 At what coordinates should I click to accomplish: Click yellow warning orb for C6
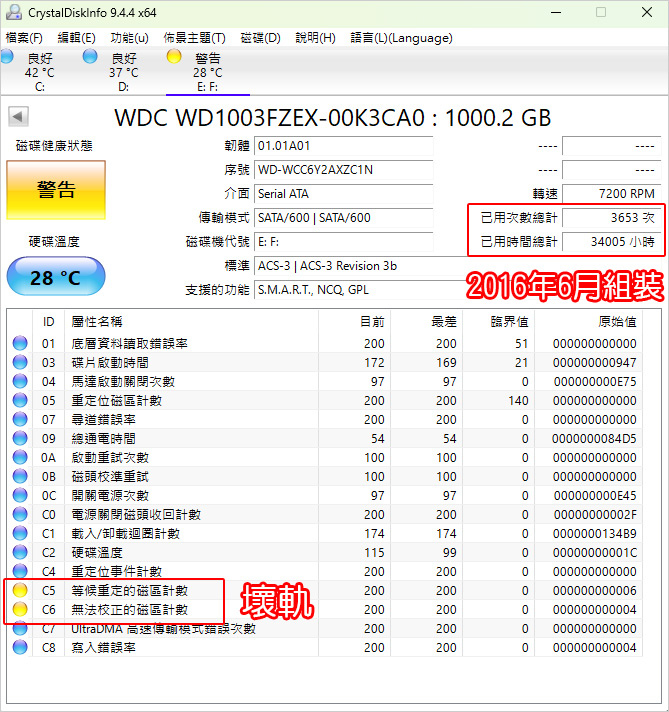[20, 609]
